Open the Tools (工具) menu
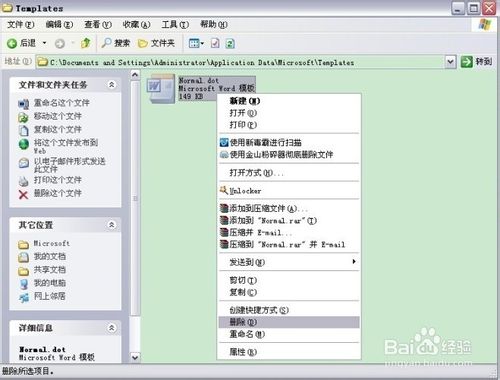Image resolution: width=500 pixels, height=380 pixels. [x=175, y=25]
